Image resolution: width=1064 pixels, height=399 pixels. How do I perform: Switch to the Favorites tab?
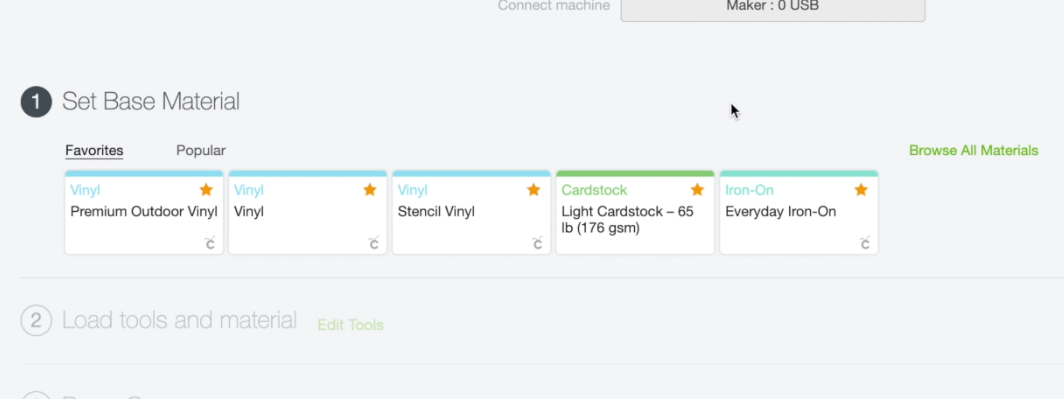(x=94, y=151)
